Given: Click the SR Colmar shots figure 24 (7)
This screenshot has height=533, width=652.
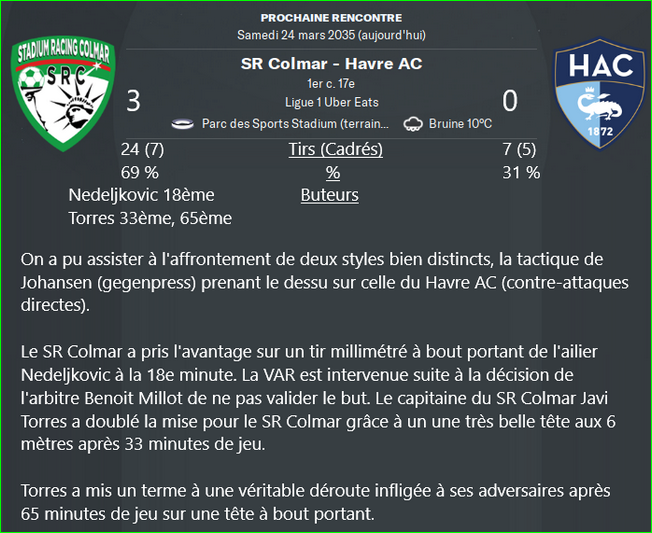Looking at the screenshot, I should coord(142,150).
